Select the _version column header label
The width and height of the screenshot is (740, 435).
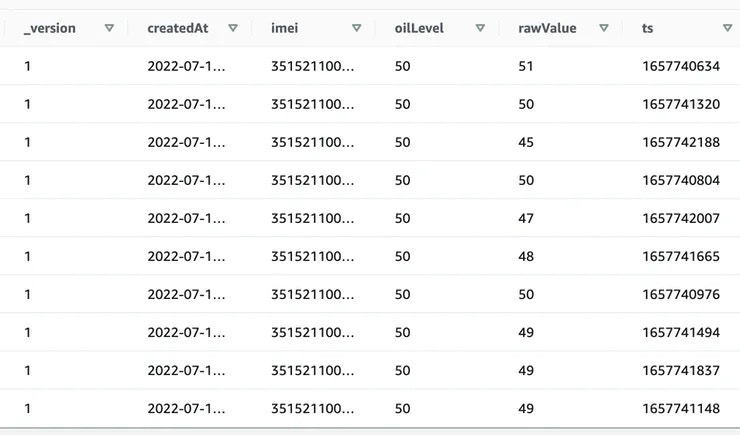[50, 28]
